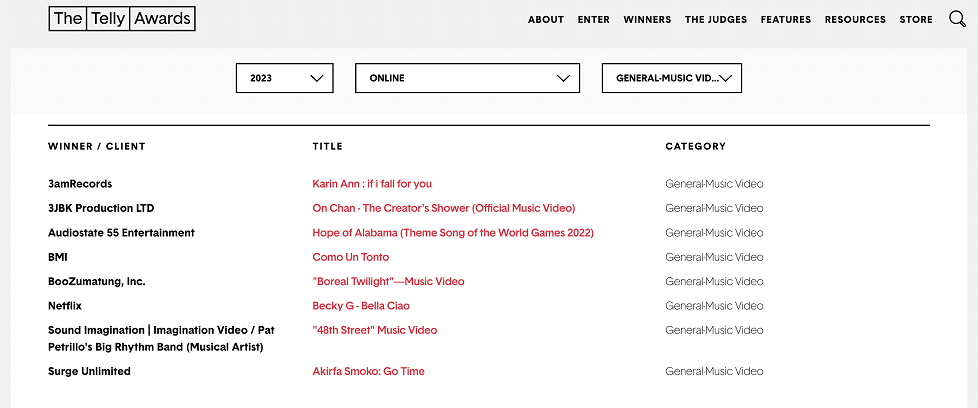
Task: Open the General-Music Video category dropdown
Action: coord(671,78)
